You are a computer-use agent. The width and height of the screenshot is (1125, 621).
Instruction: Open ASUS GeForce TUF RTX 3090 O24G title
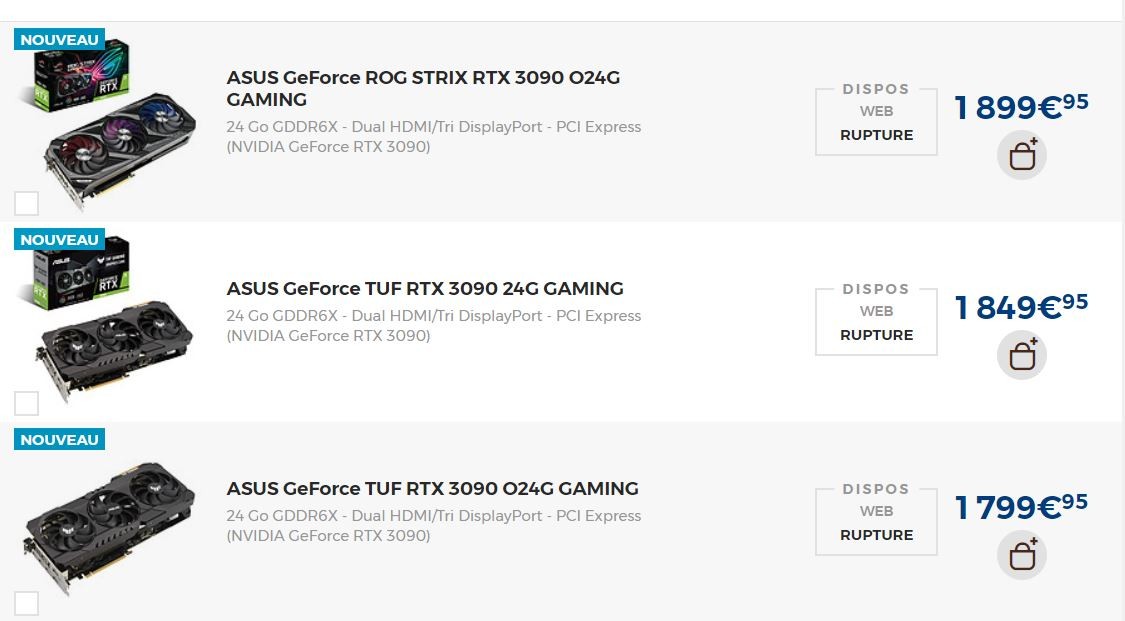click(x=432, y=489)
